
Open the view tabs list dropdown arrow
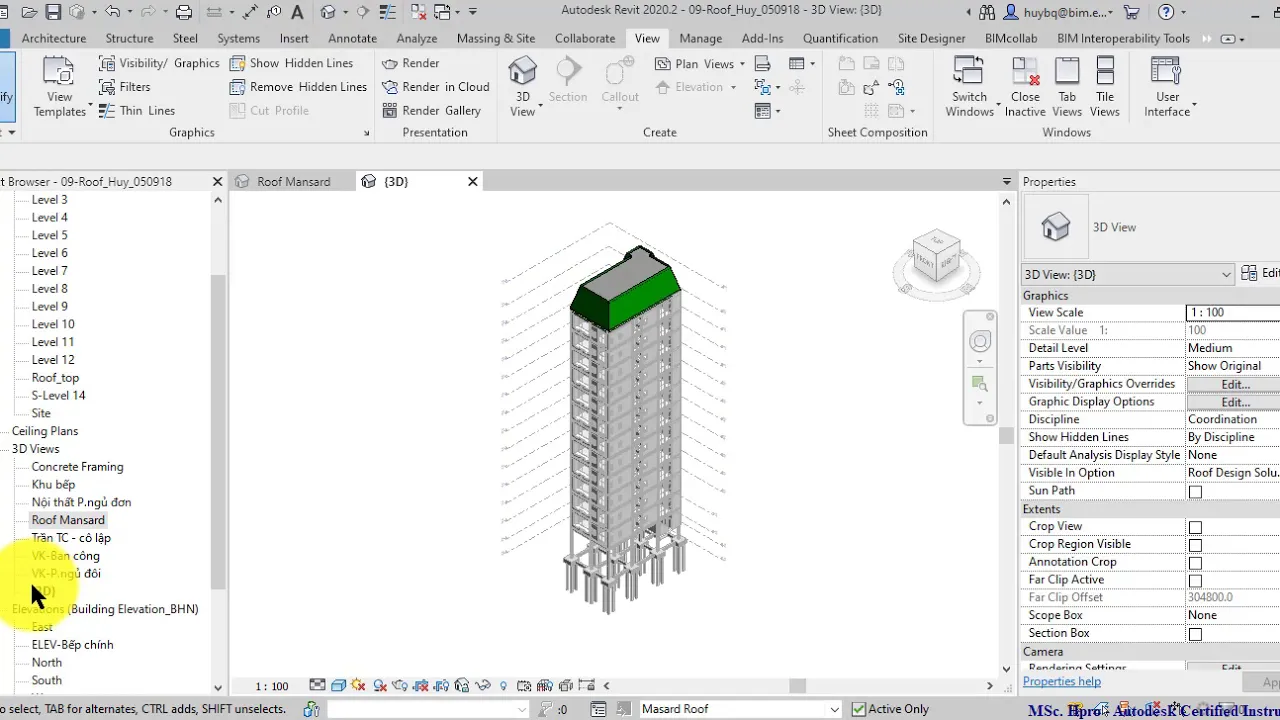point(1007,182)
